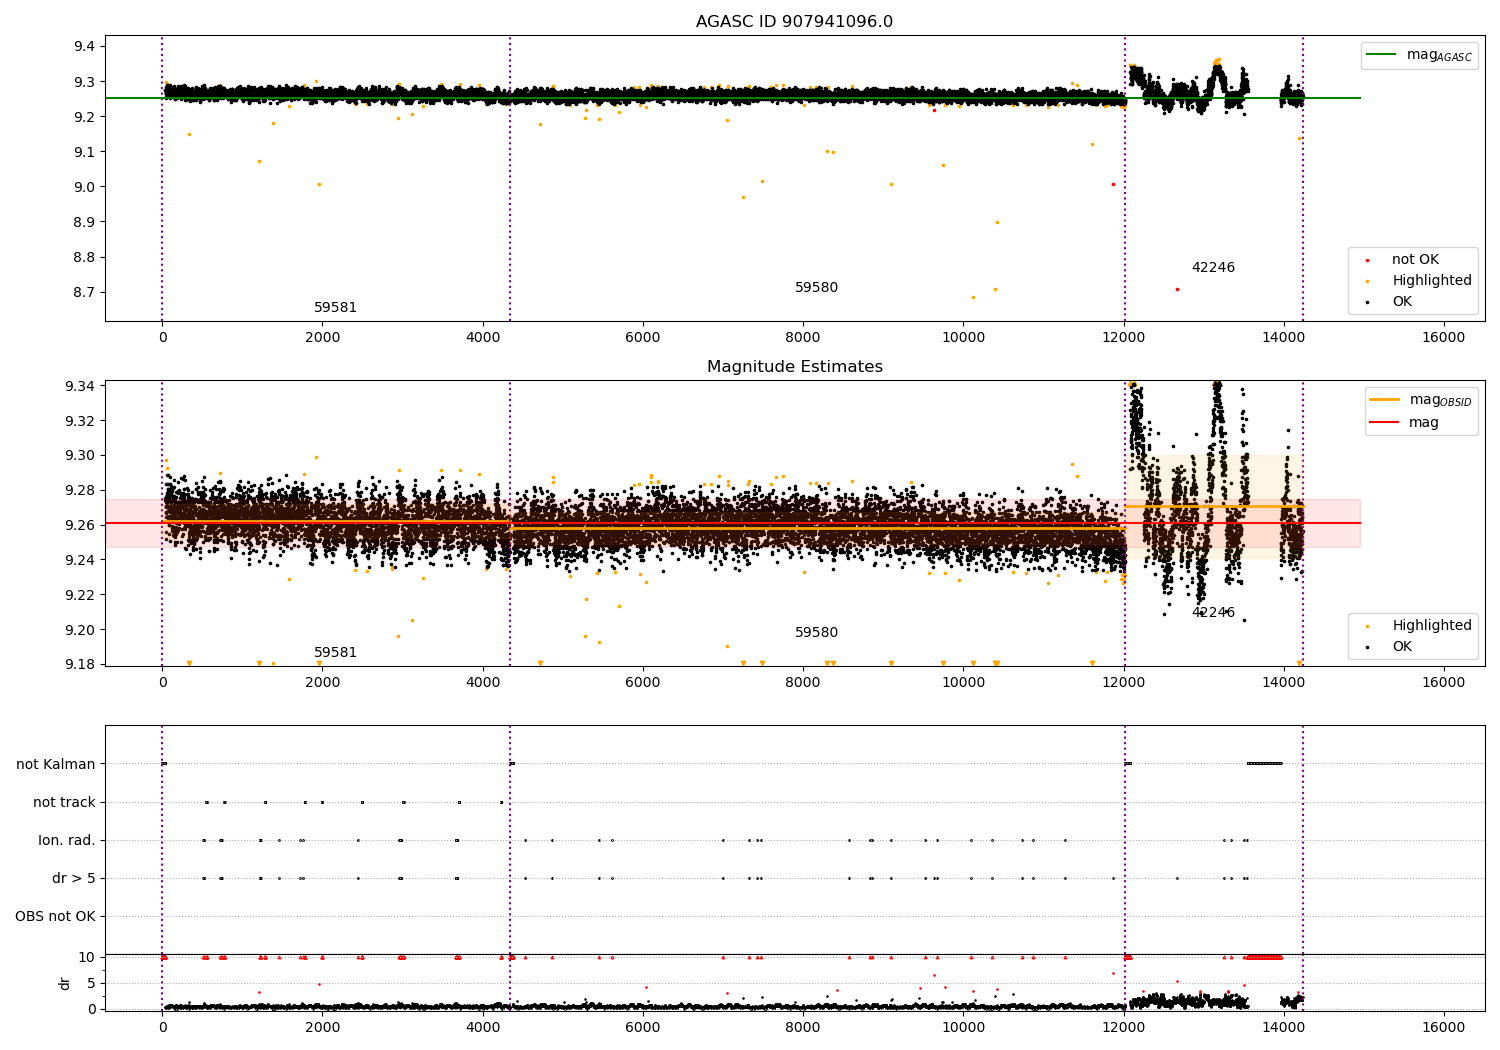The height and width of the screenshot is (1050, 1500).
Task: Click the 9.18 y-axis tick label
Action: click(x=80, y=665)
